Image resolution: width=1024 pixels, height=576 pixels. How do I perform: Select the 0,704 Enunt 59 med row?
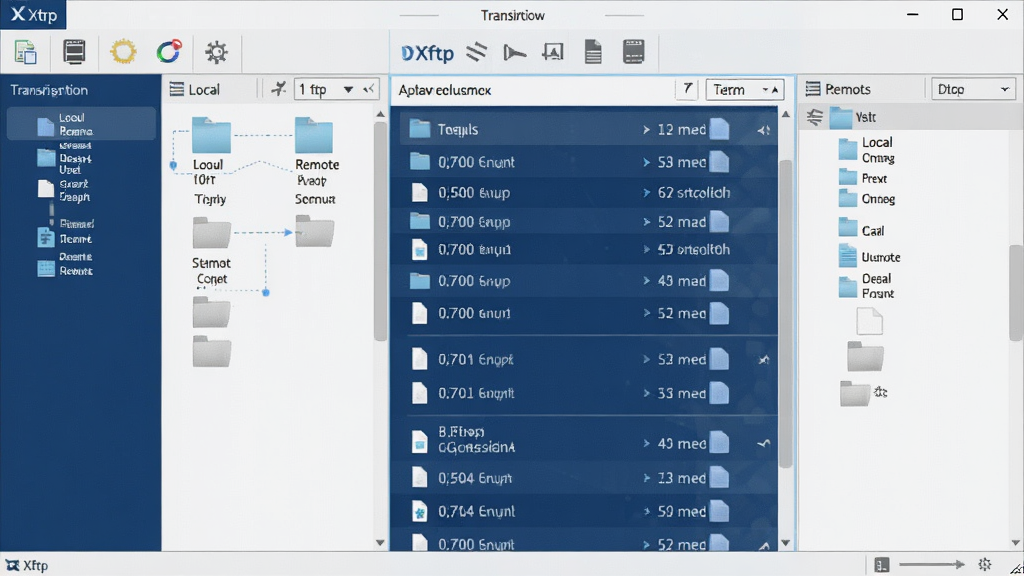point(584,511)
